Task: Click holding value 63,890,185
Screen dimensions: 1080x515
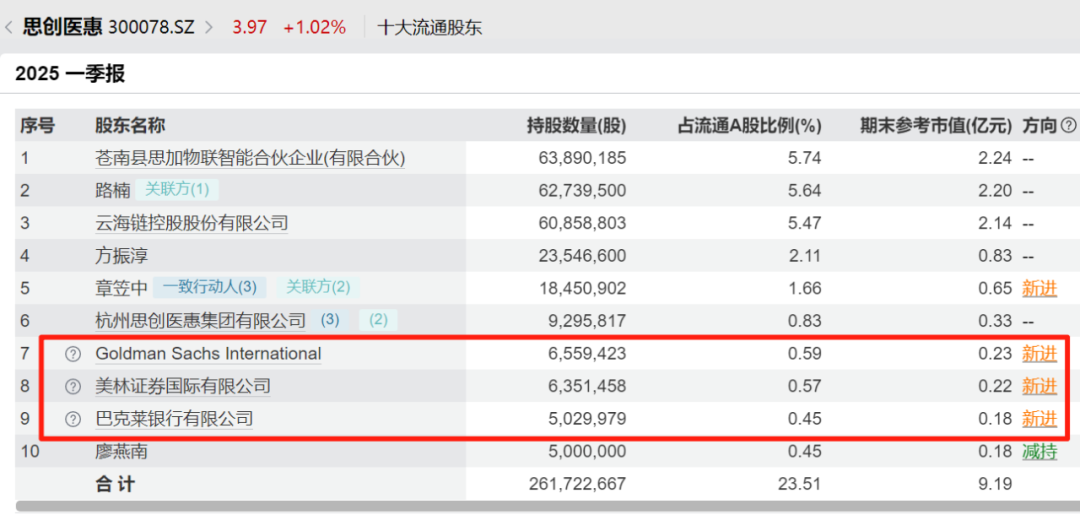Action: [583, 158]
